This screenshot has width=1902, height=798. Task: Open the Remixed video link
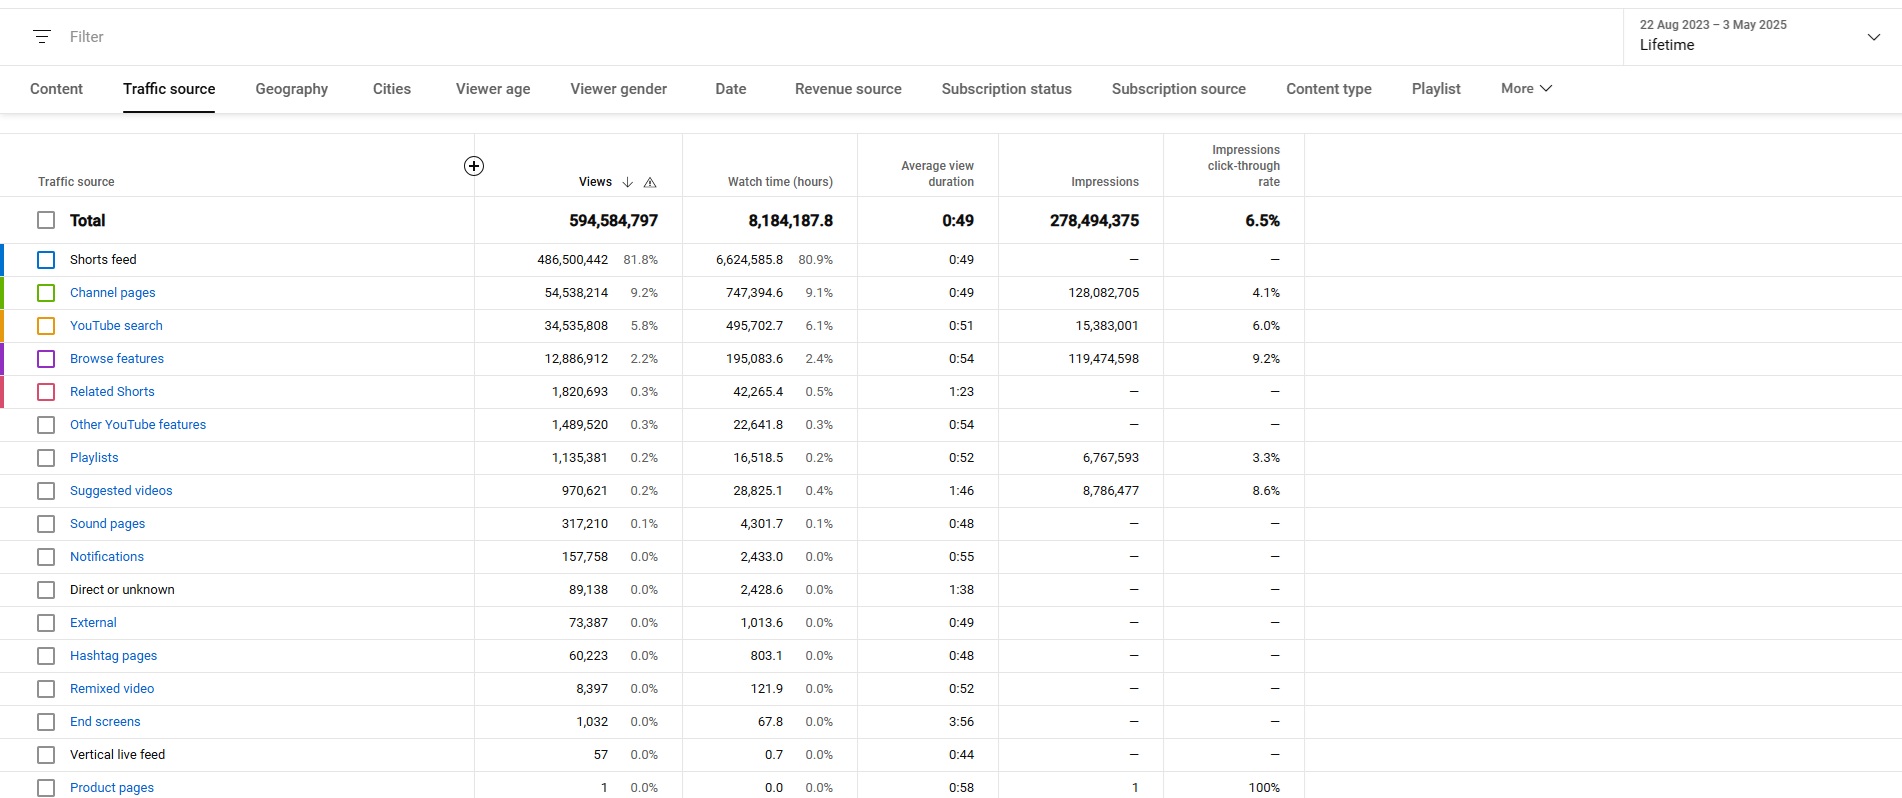pos(112,689)
